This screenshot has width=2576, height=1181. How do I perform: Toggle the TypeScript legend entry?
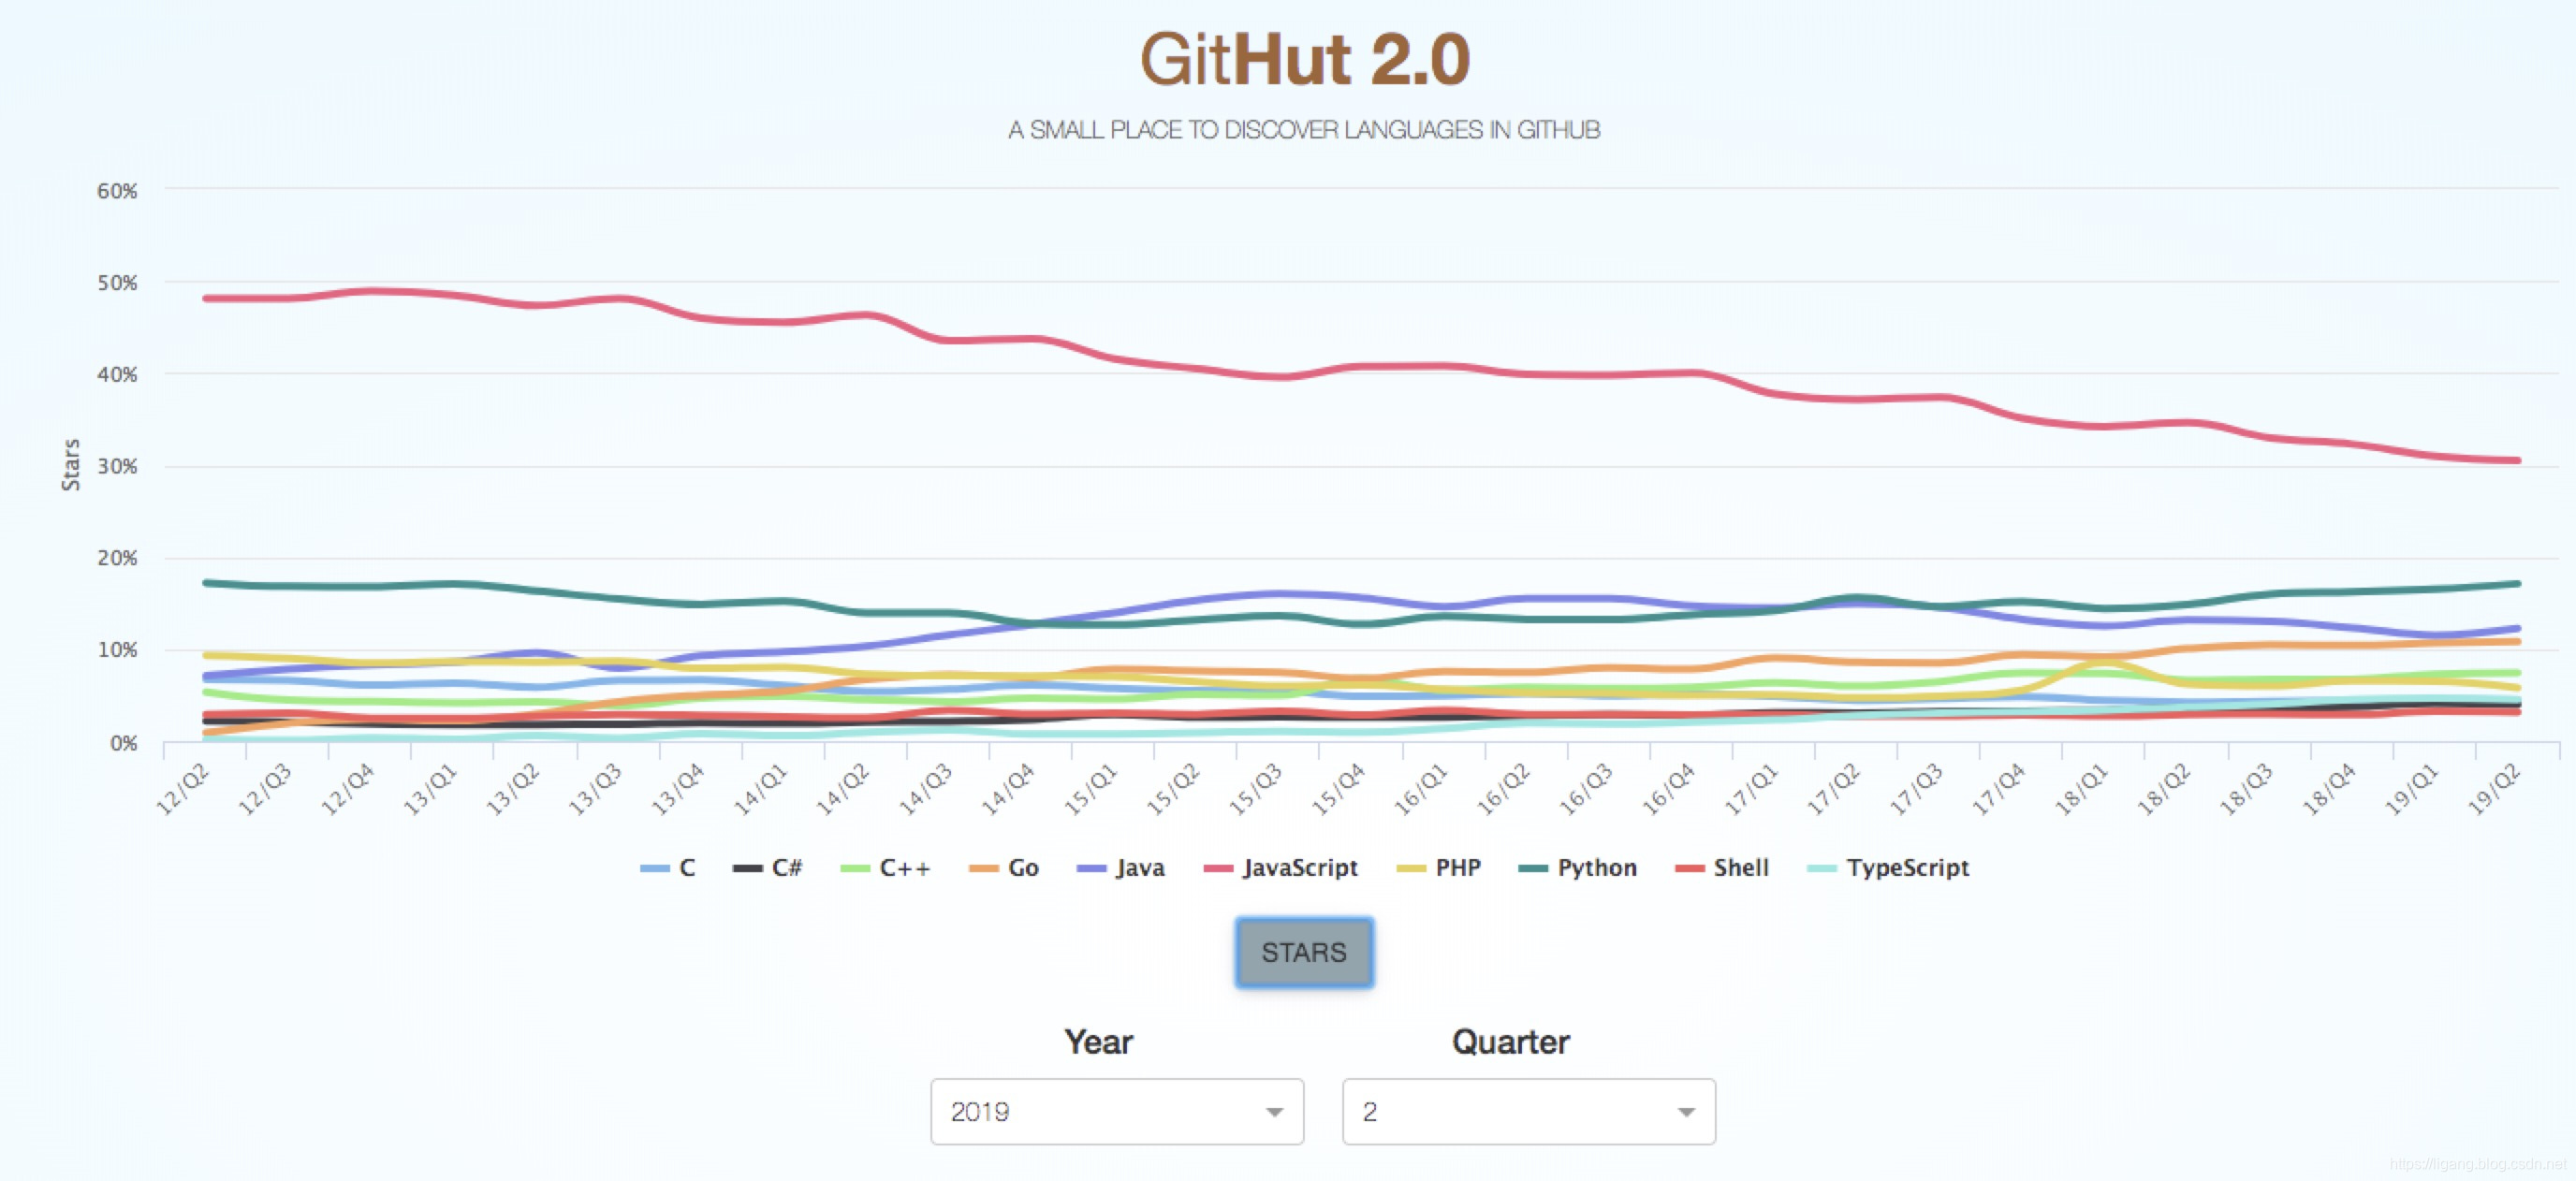coord(1889,868)
